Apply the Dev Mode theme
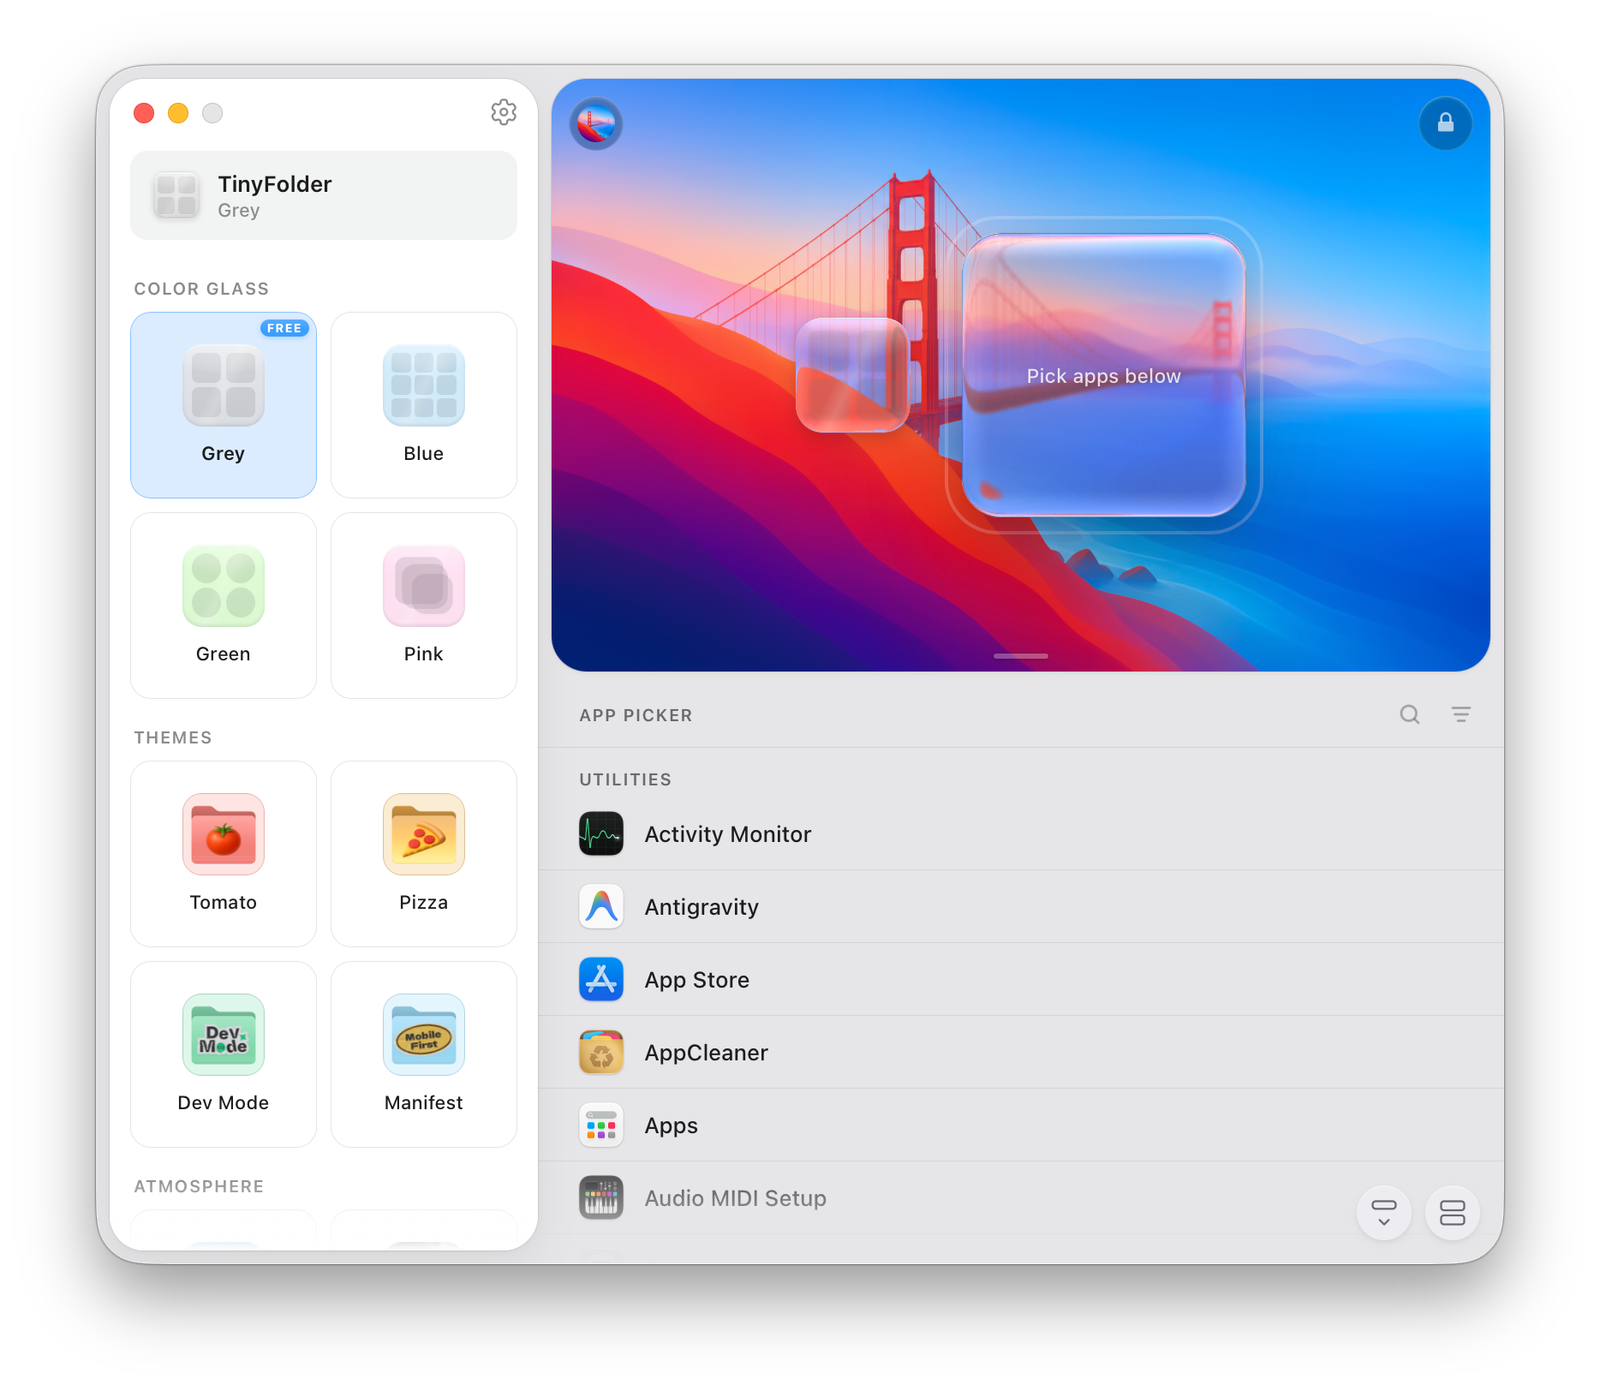This screenshot has height=1391, width=1600. pos(223,1054)
